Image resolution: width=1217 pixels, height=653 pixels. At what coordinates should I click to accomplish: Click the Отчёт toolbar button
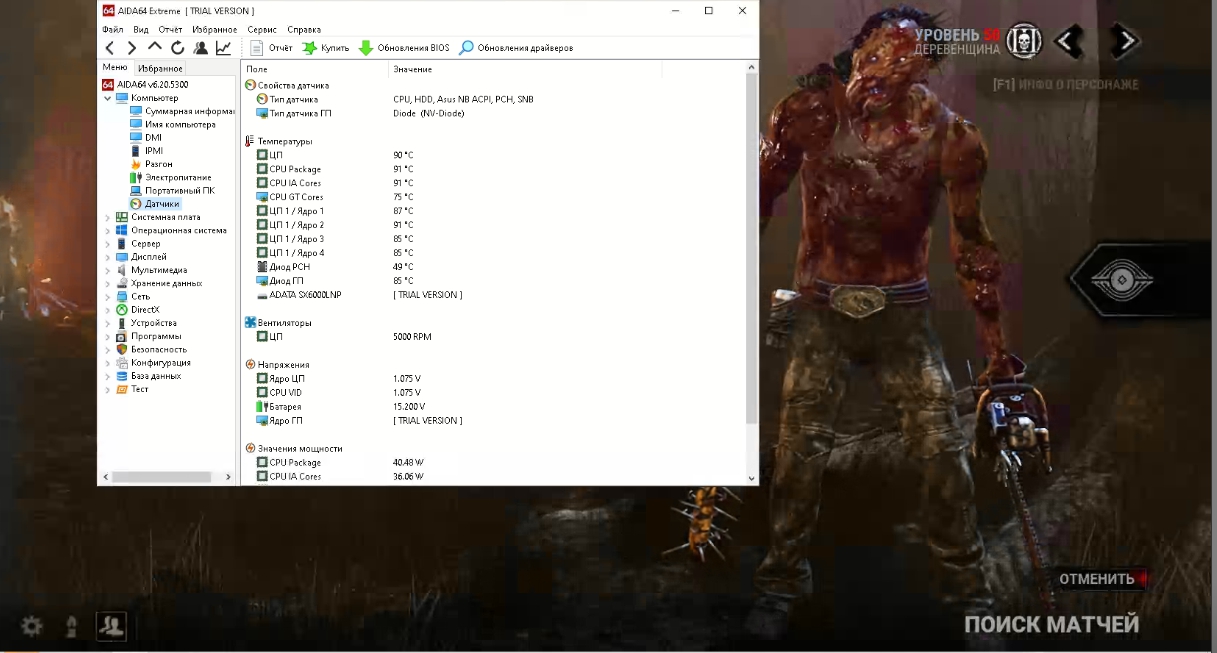pos(271,47)
